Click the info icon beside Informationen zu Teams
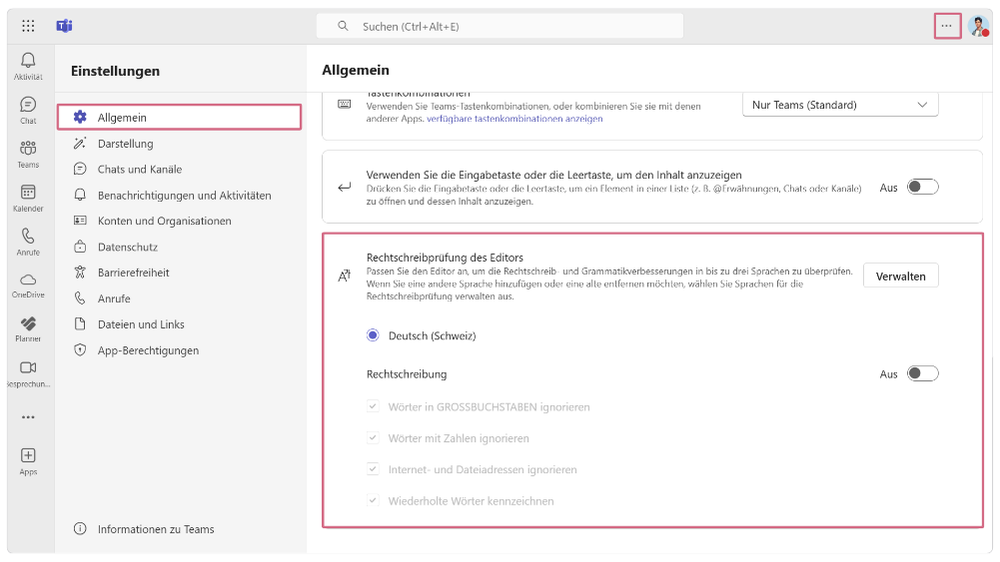 [80, 529]
